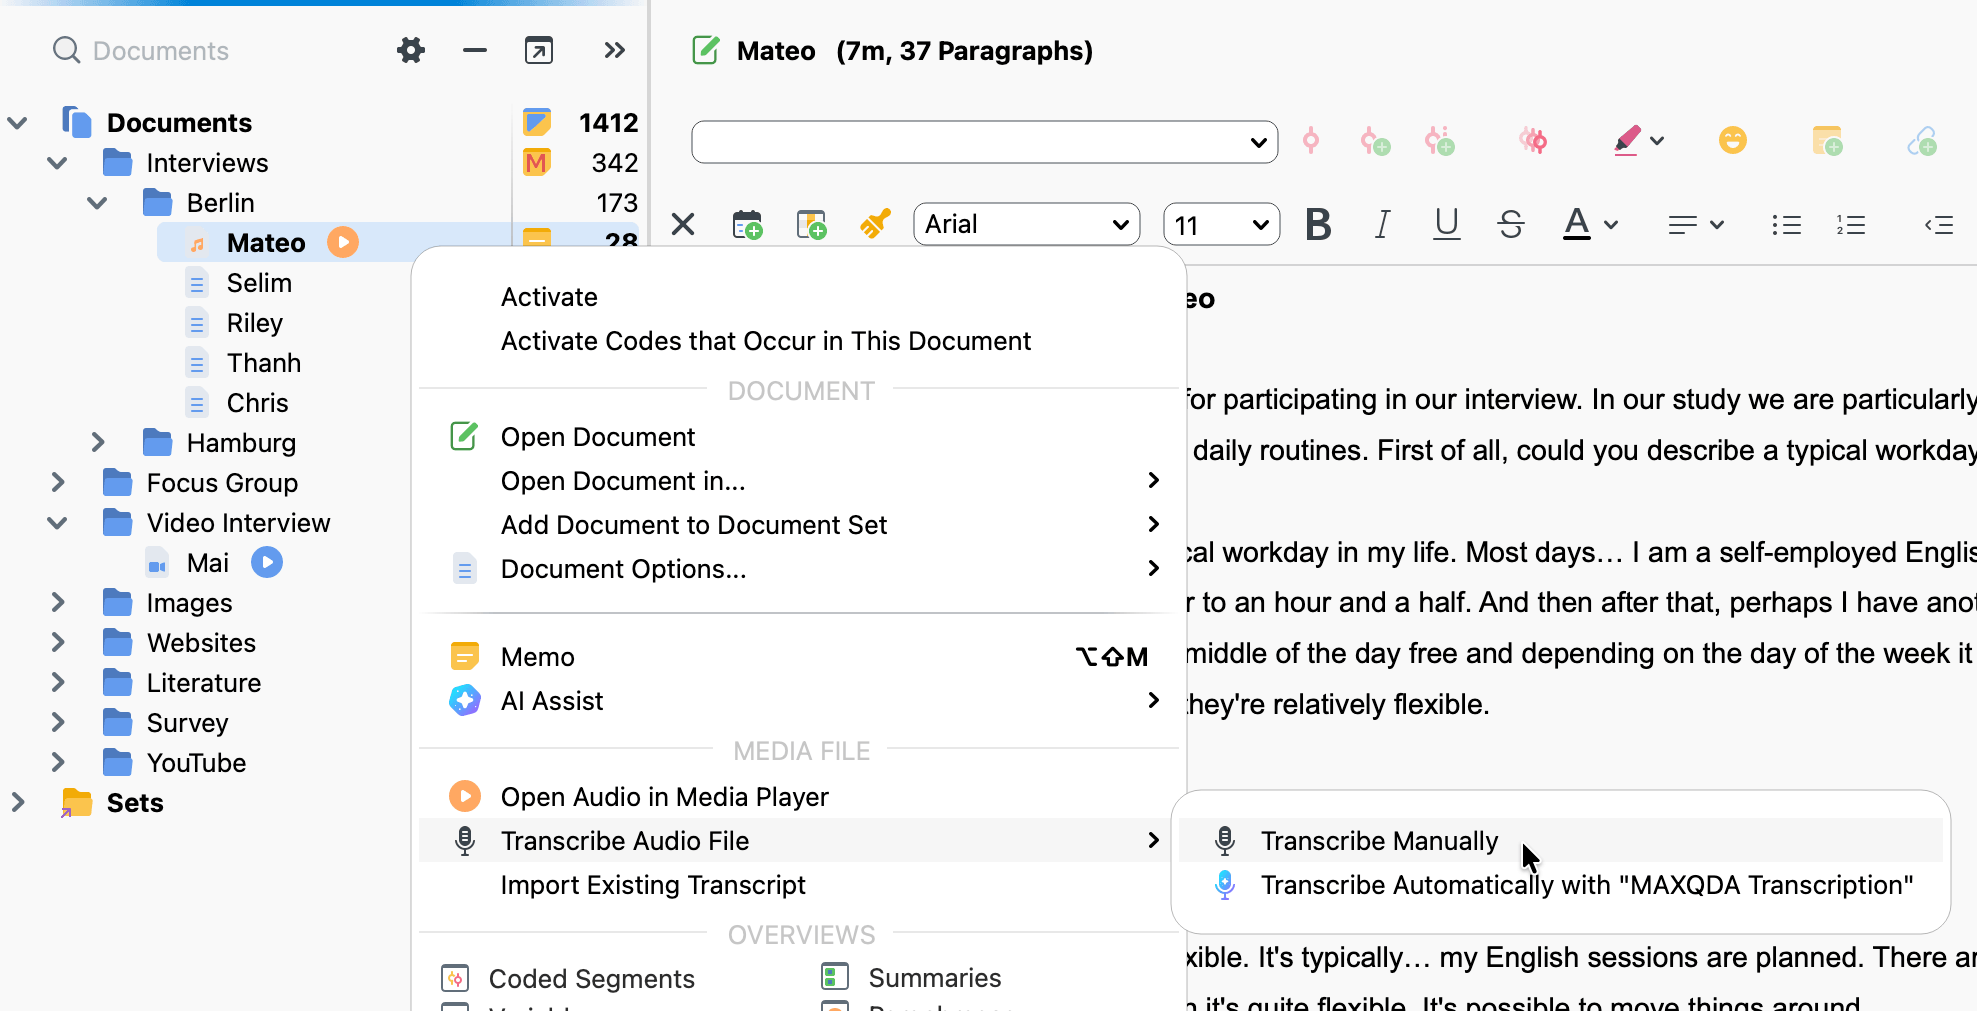Select the Riley document
Image resolution: width=1977 pixels, height=1011 pixels.
pyautogui.click(x=254, y=323)
